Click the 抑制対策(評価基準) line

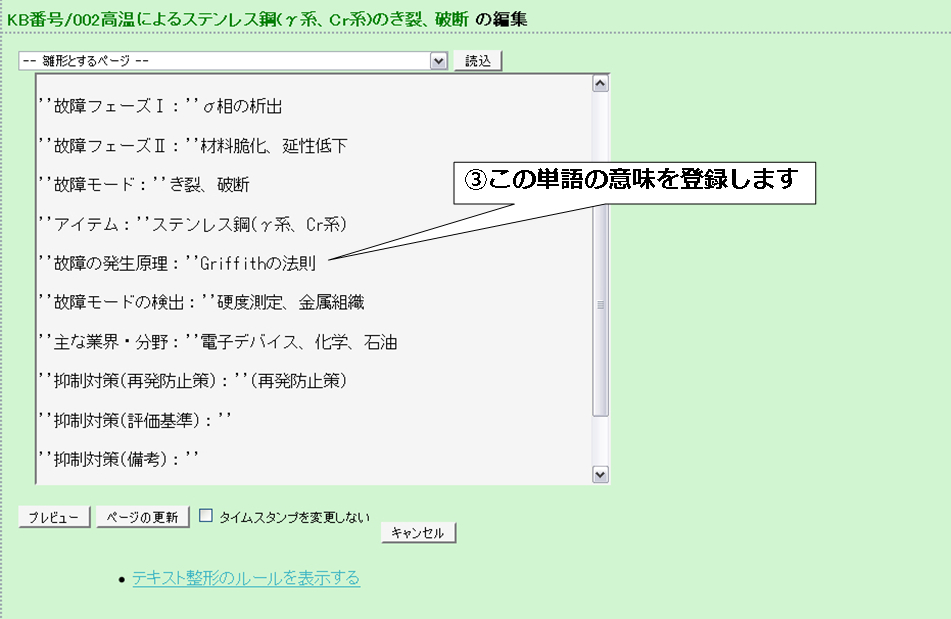click(x=134, y=420)
